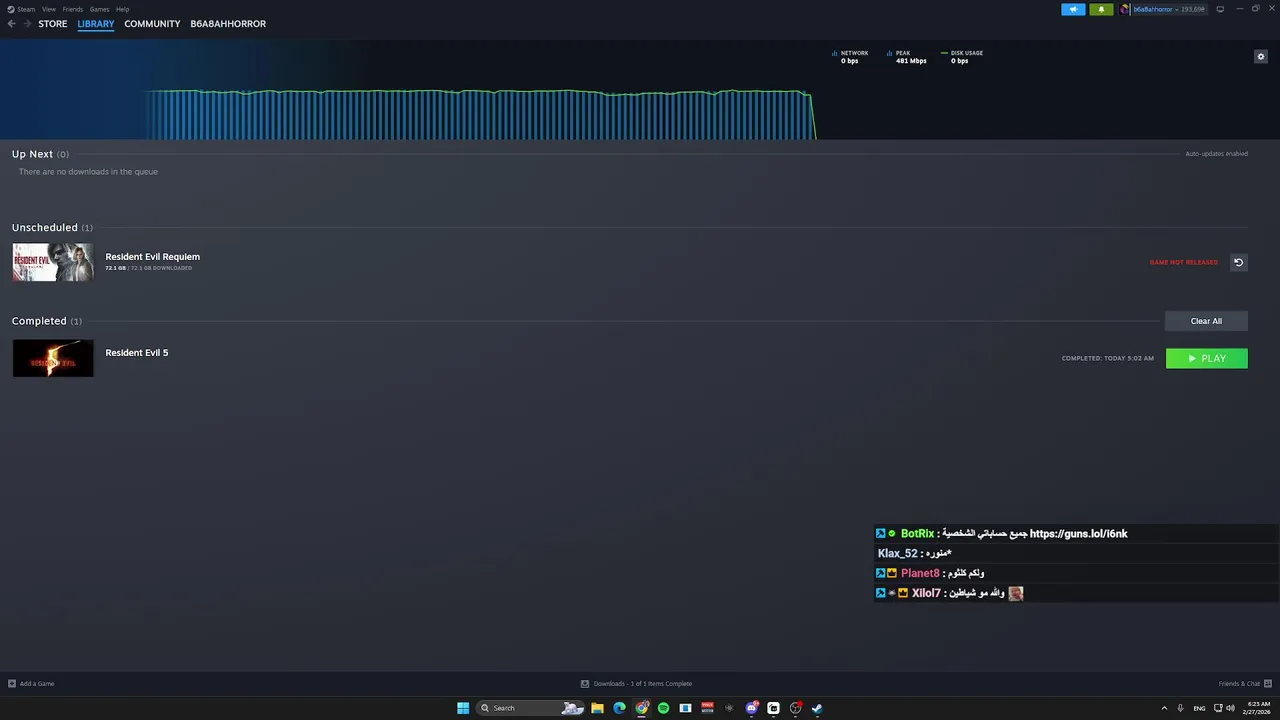Click the GAME NOT RELEASED status text
The height and width of the screenshot is (720, 1280).
pos(1184,262)
